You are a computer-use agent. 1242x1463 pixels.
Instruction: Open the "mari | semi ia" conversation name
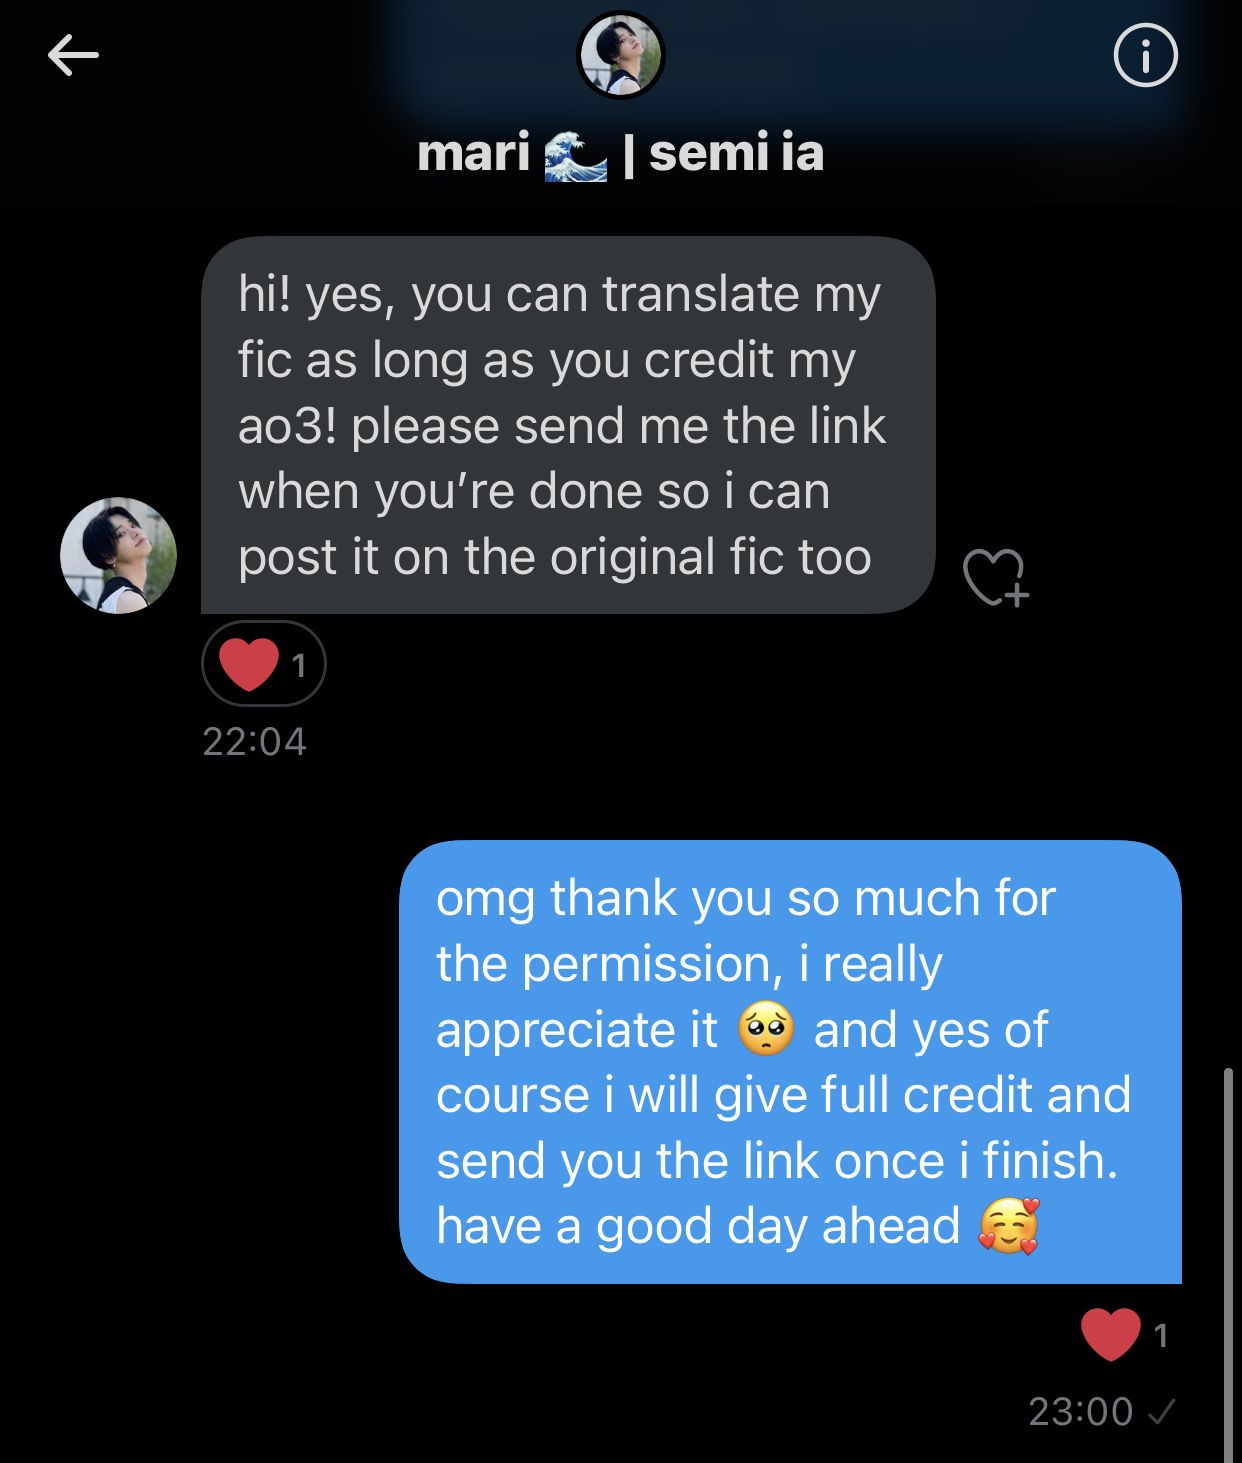(x=620, y=154)
